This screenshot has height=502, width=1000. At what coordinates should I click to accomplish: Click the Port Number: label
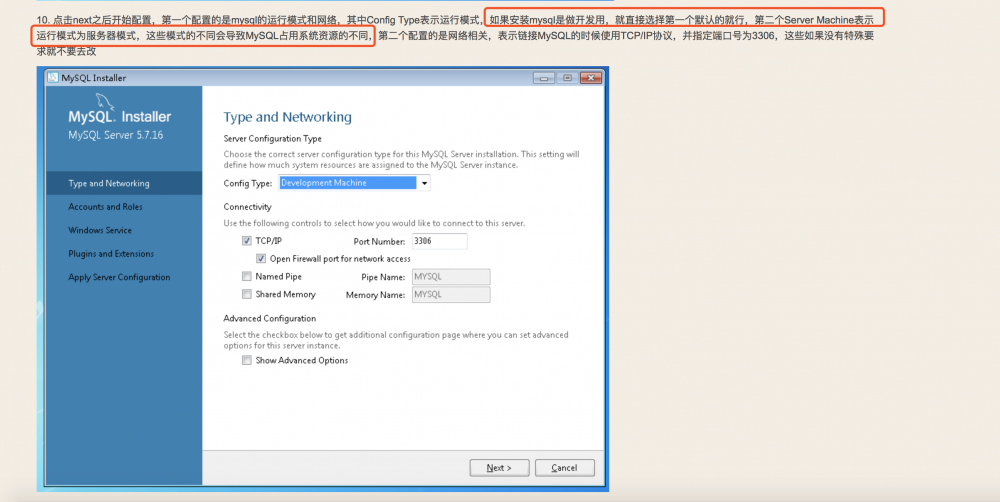pos(379,242)
